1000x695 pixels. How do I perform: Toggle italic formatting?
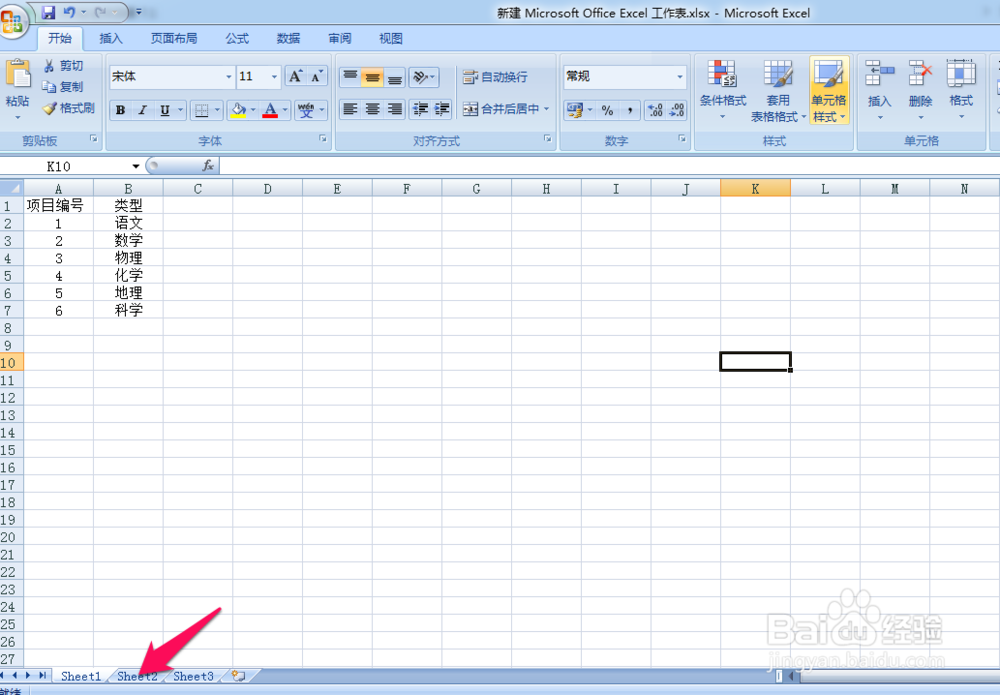coord(143,110)
